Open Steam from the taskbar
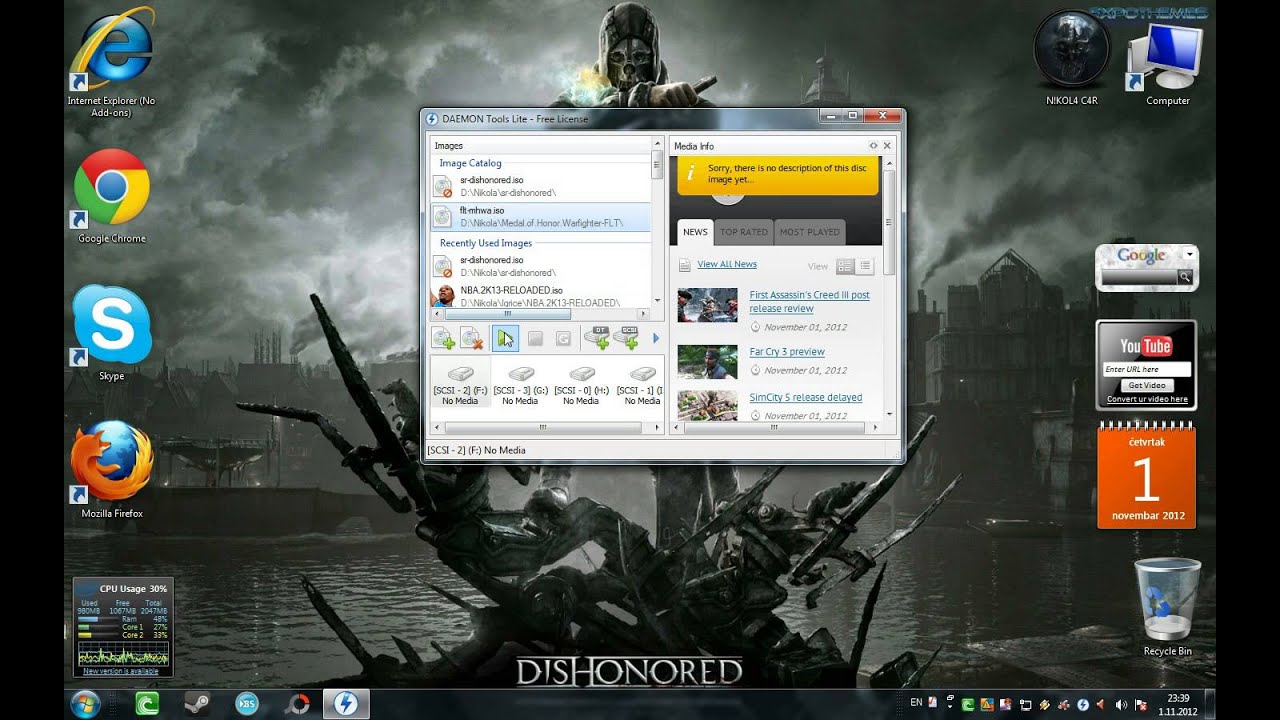Screen dimensions: 1280x720 click(x=197, y=704)
